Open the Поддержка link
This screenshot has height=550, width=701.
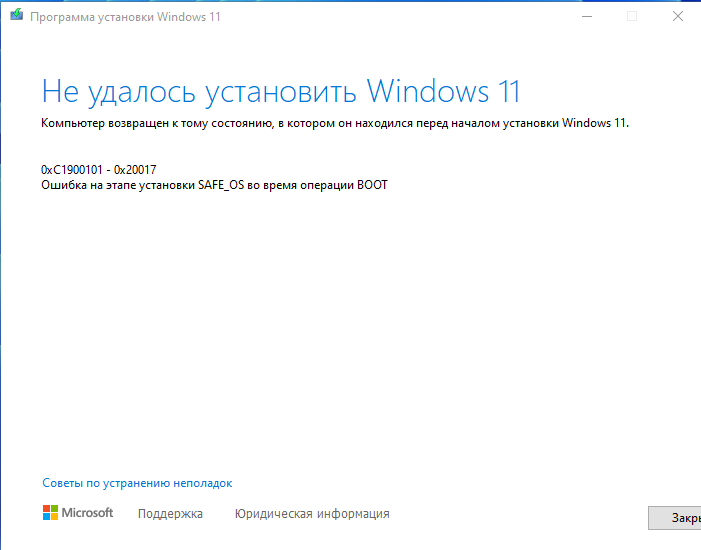(x=170, y=514)
